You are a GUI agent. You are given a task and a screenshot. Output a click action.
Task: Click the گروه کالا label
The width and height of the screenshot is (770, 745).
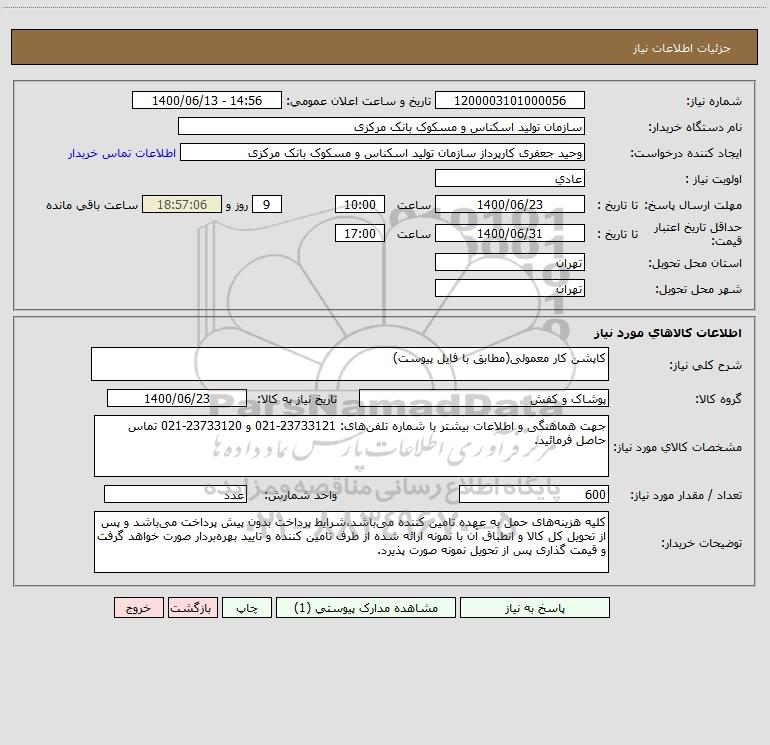pos(718,399)
